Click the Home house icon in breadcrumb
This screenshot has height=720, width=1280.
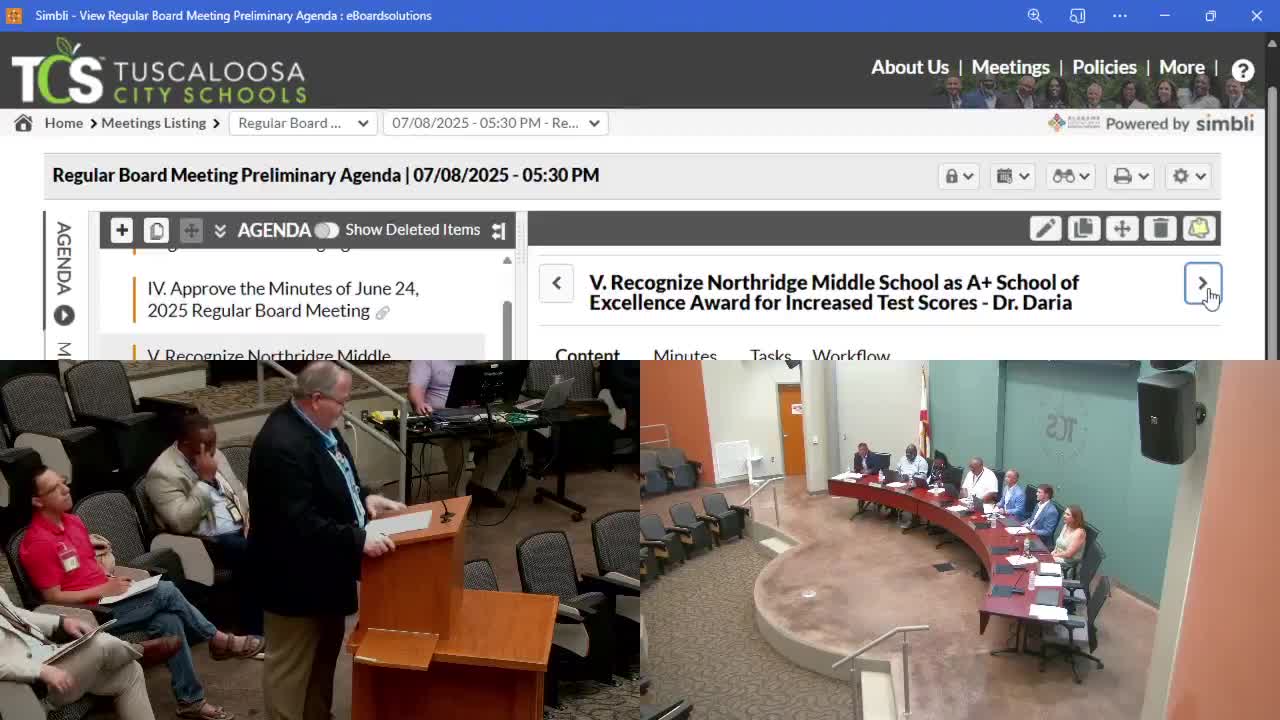pyautogui.click(x=23, y=123)
